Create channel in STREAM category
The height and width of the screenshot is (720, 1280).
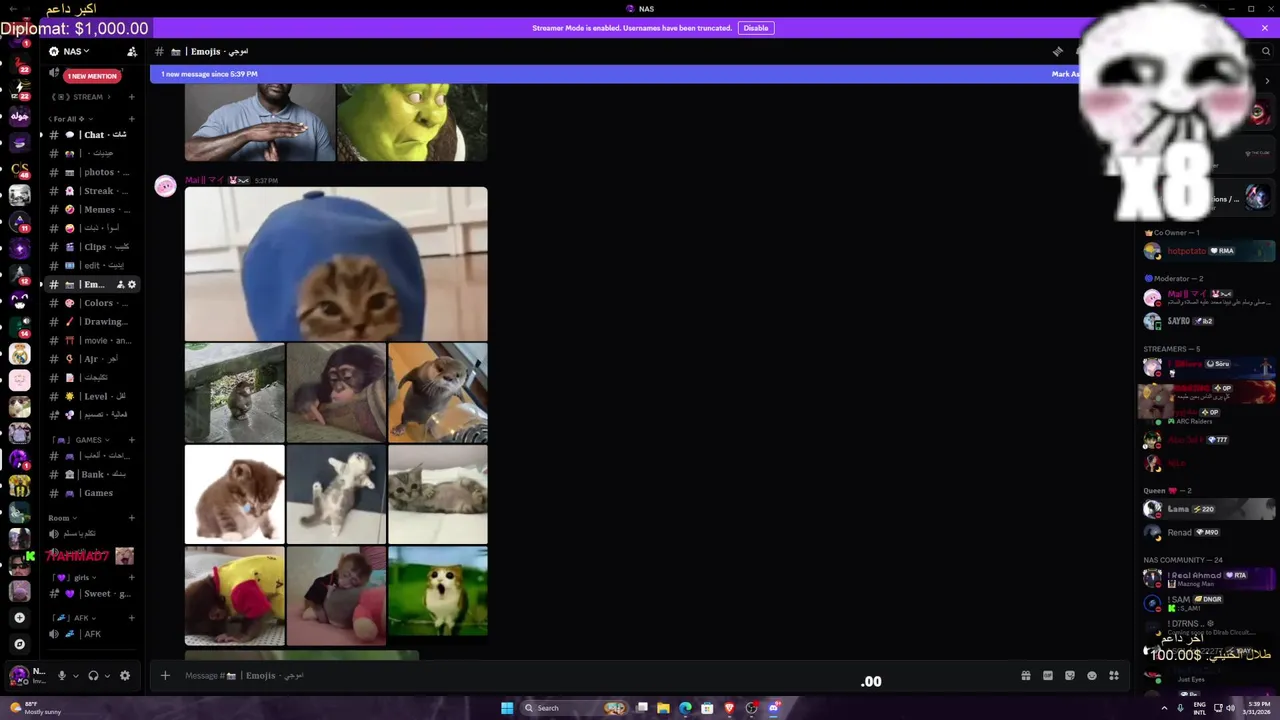click(x=132, y=97)
